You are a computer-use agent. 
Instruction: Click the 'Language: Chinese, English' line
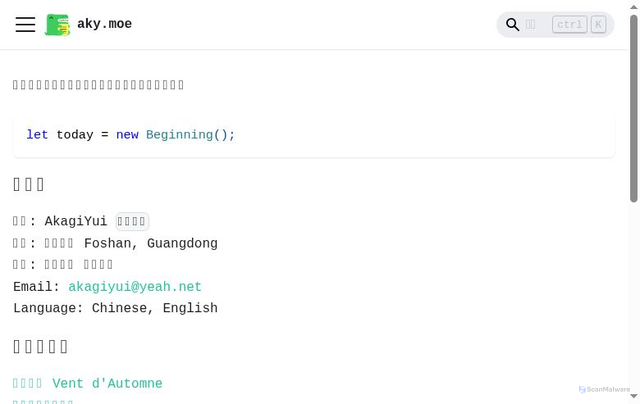[x=116, y=308]
